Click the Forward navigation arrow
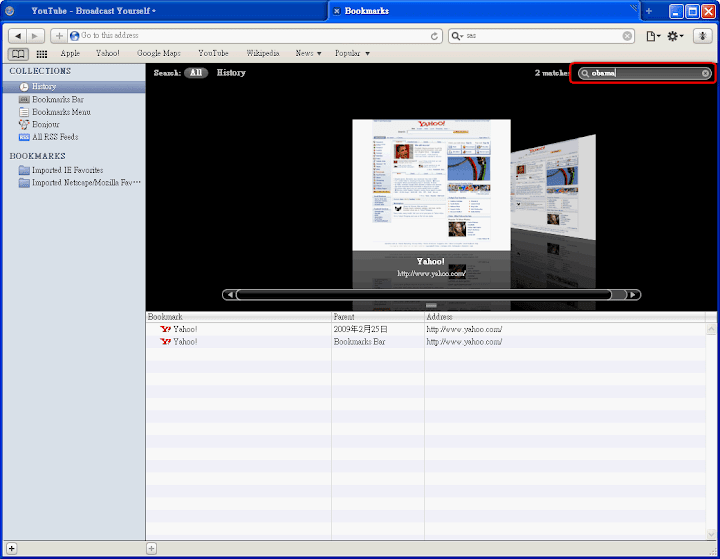Screen dimensions: 720x559 click(x=35, y=36)
